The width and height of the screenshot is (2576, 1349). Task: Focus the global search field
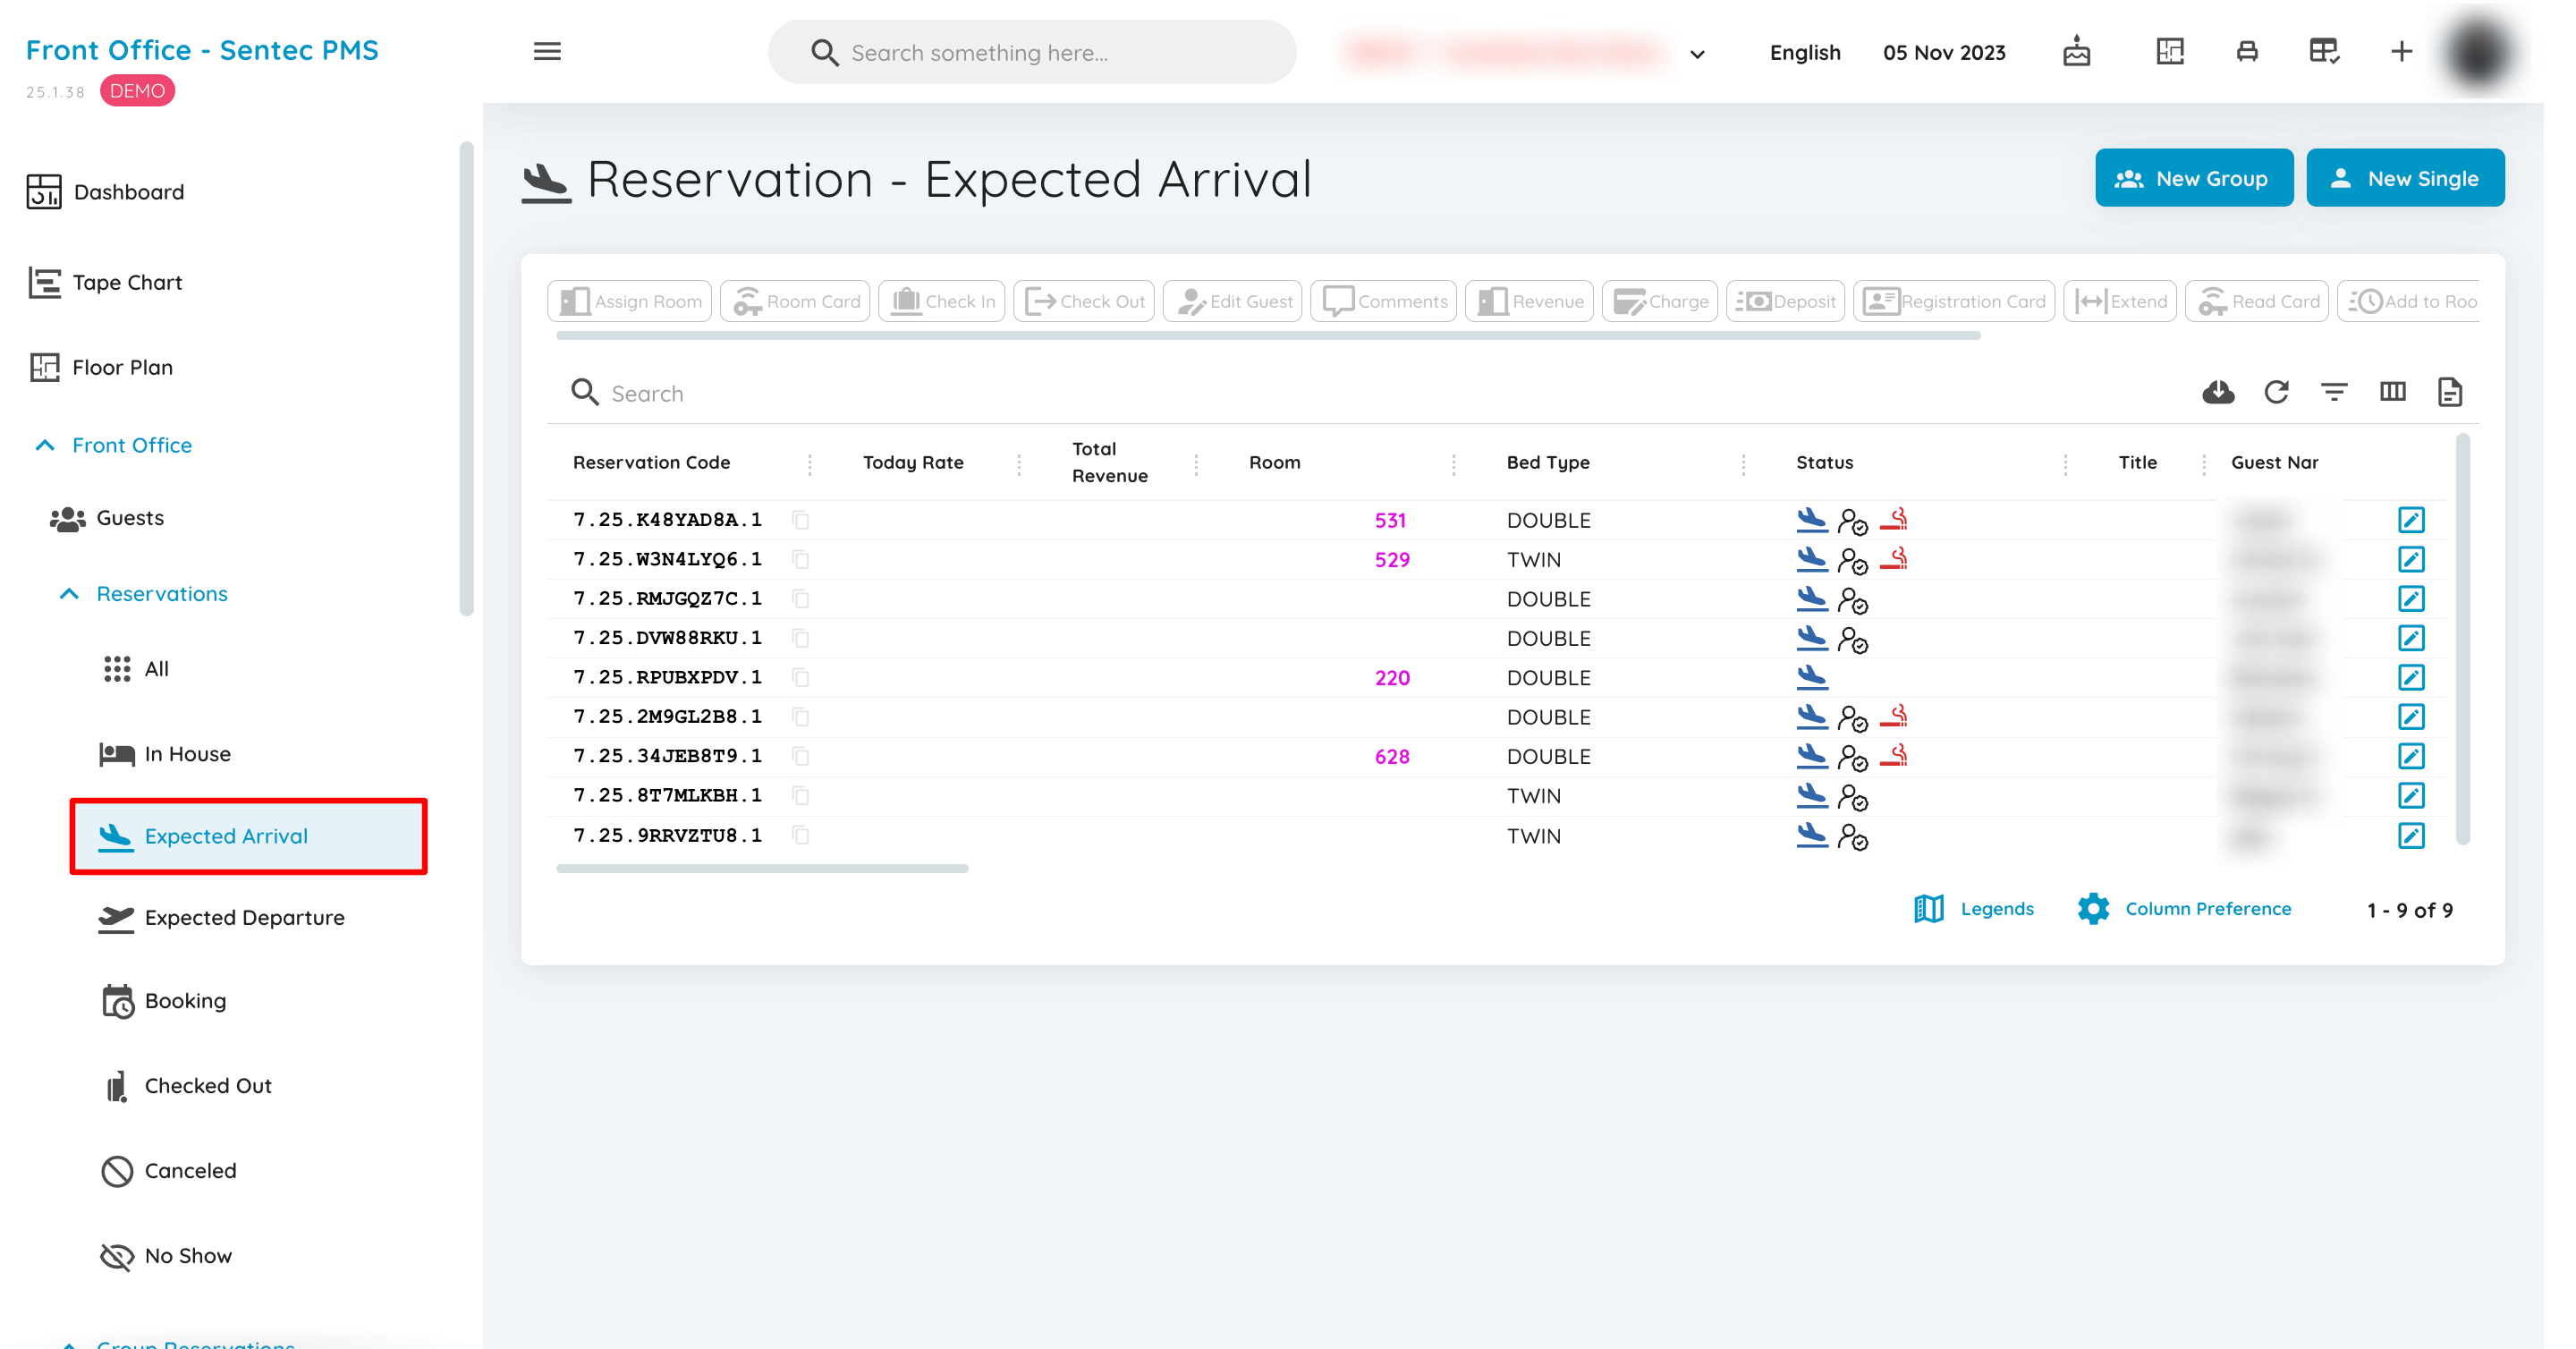point(1032,53)
